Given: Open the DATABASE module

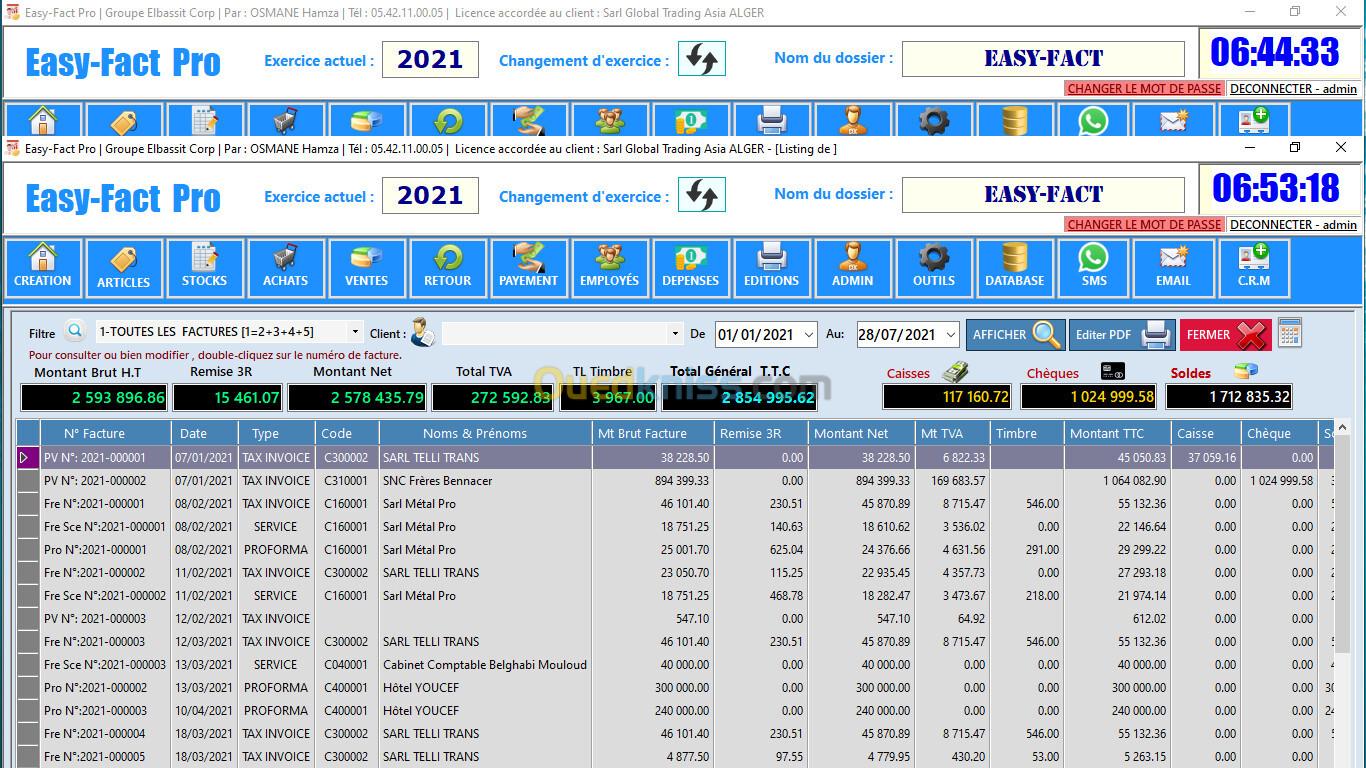Looking at the screenshot, I should pos(1014,267).
